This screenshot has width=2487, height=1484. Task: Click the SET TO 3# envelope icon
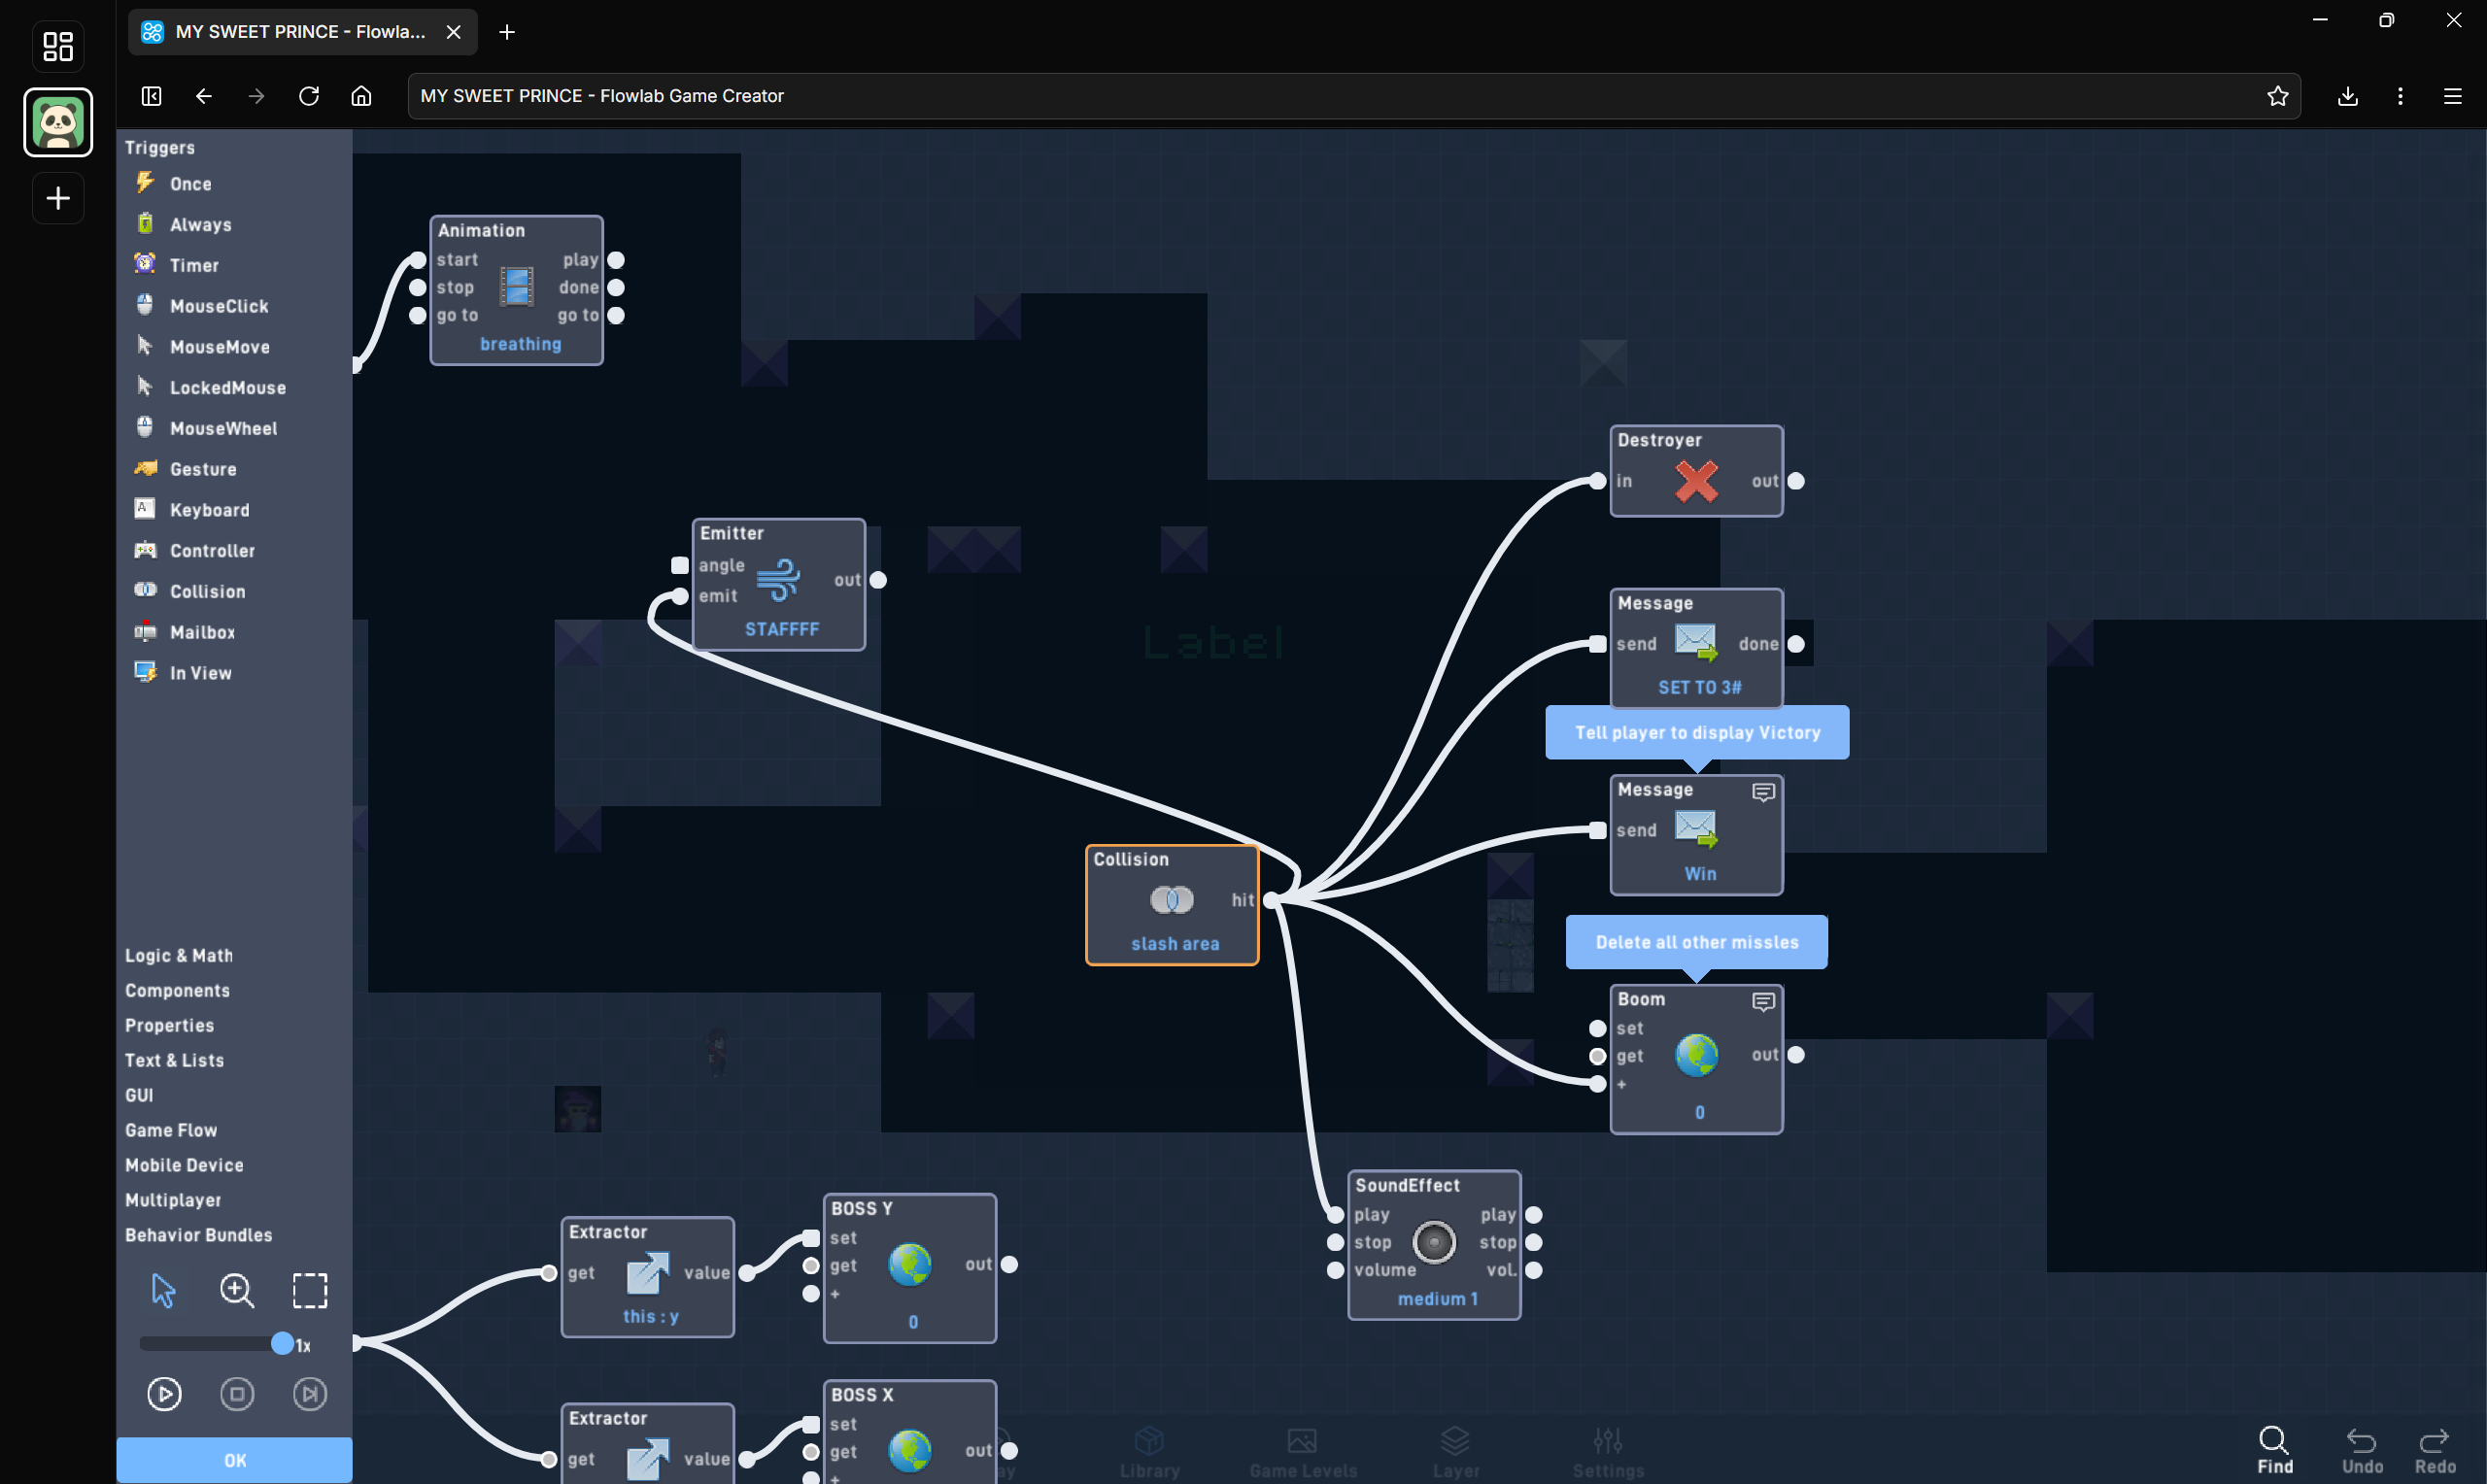1696,642
